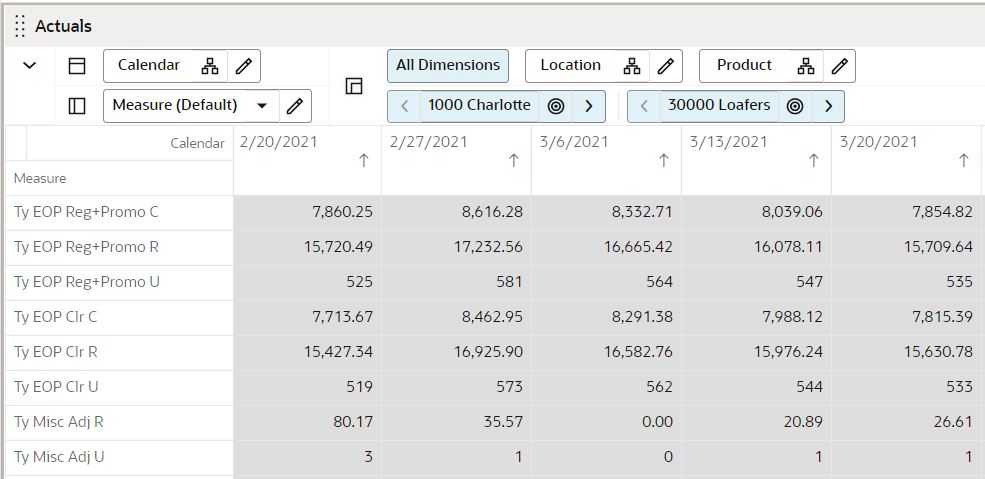The image size is (985, 479).
Task: Click the page axis layout icon
Action: pos(354,86)
